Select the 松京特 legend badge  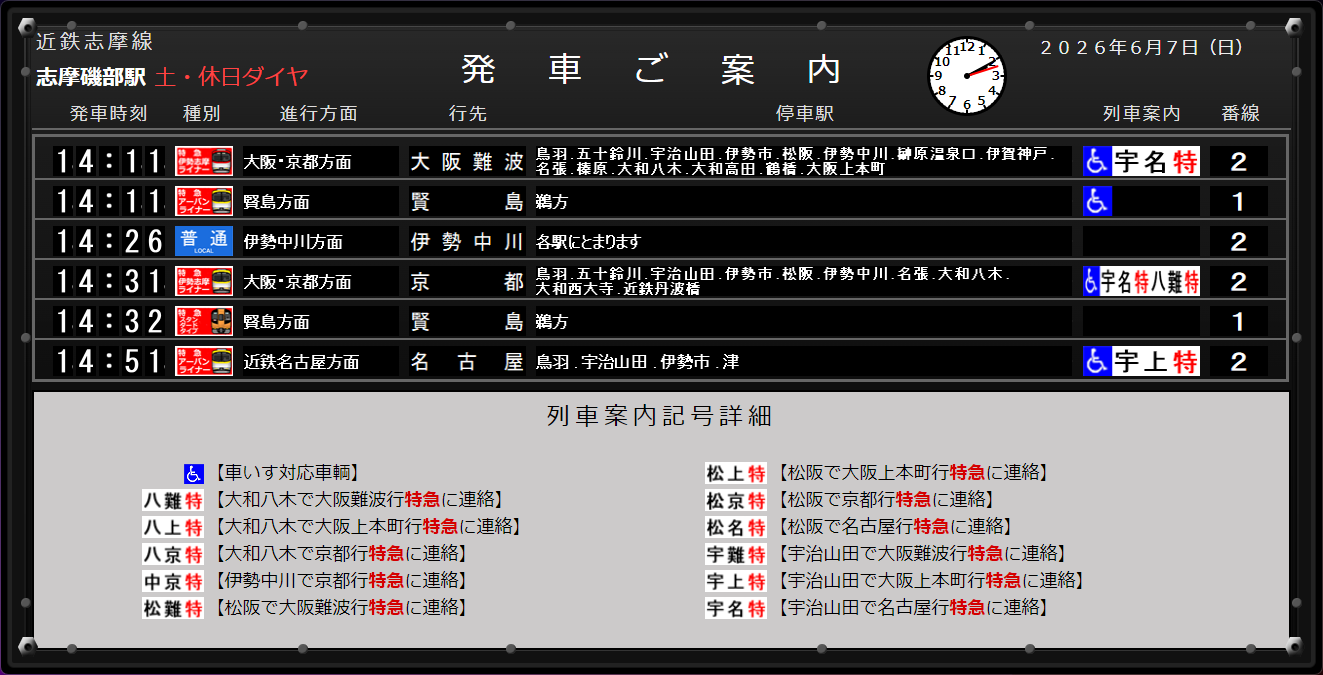(736, 500)
